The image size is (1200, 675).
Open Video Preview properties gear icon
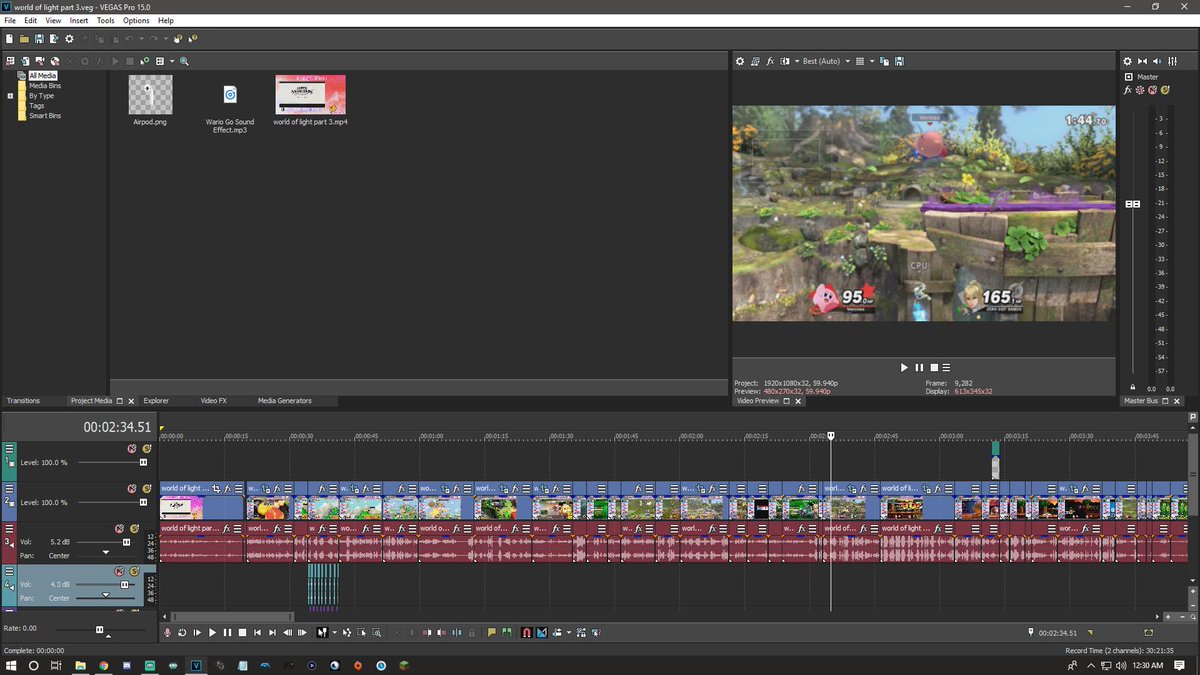pyautogui.click(x=740, y=61)
